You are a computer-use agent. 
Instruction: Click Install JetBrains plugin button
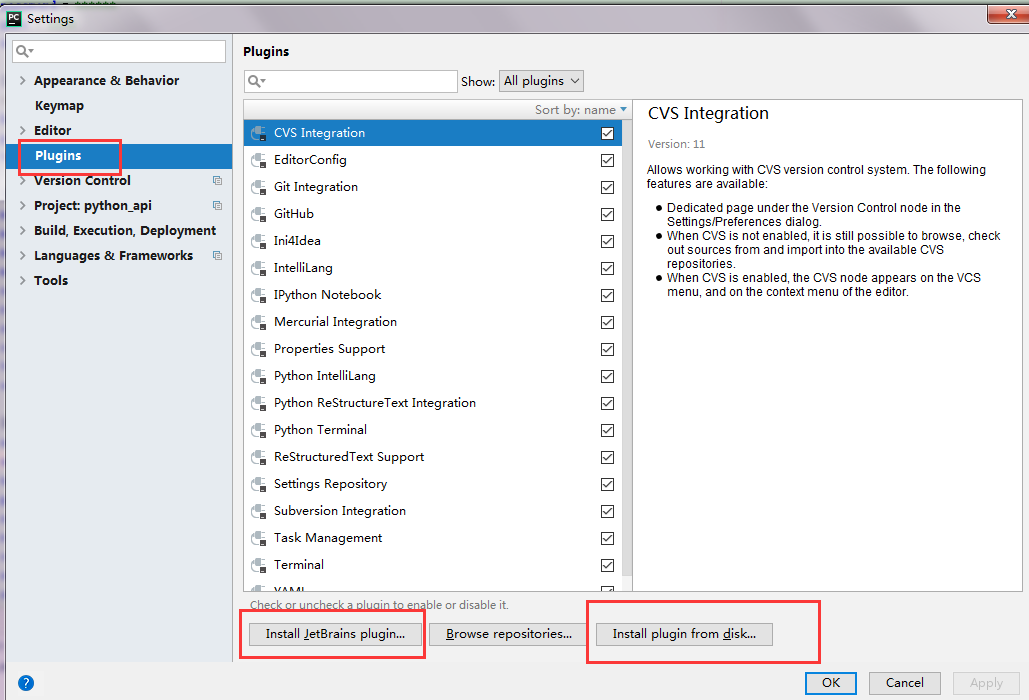[x=335, y=634]
